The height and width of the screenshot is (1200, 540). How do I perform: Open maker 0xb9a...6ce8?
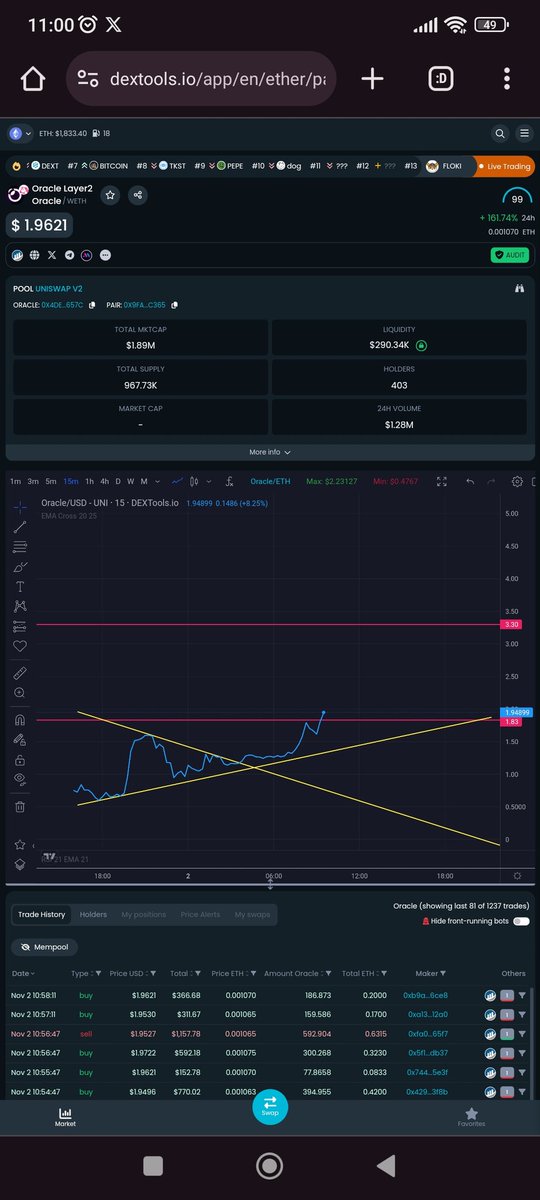pyautogui.click(x=427, y=996)
